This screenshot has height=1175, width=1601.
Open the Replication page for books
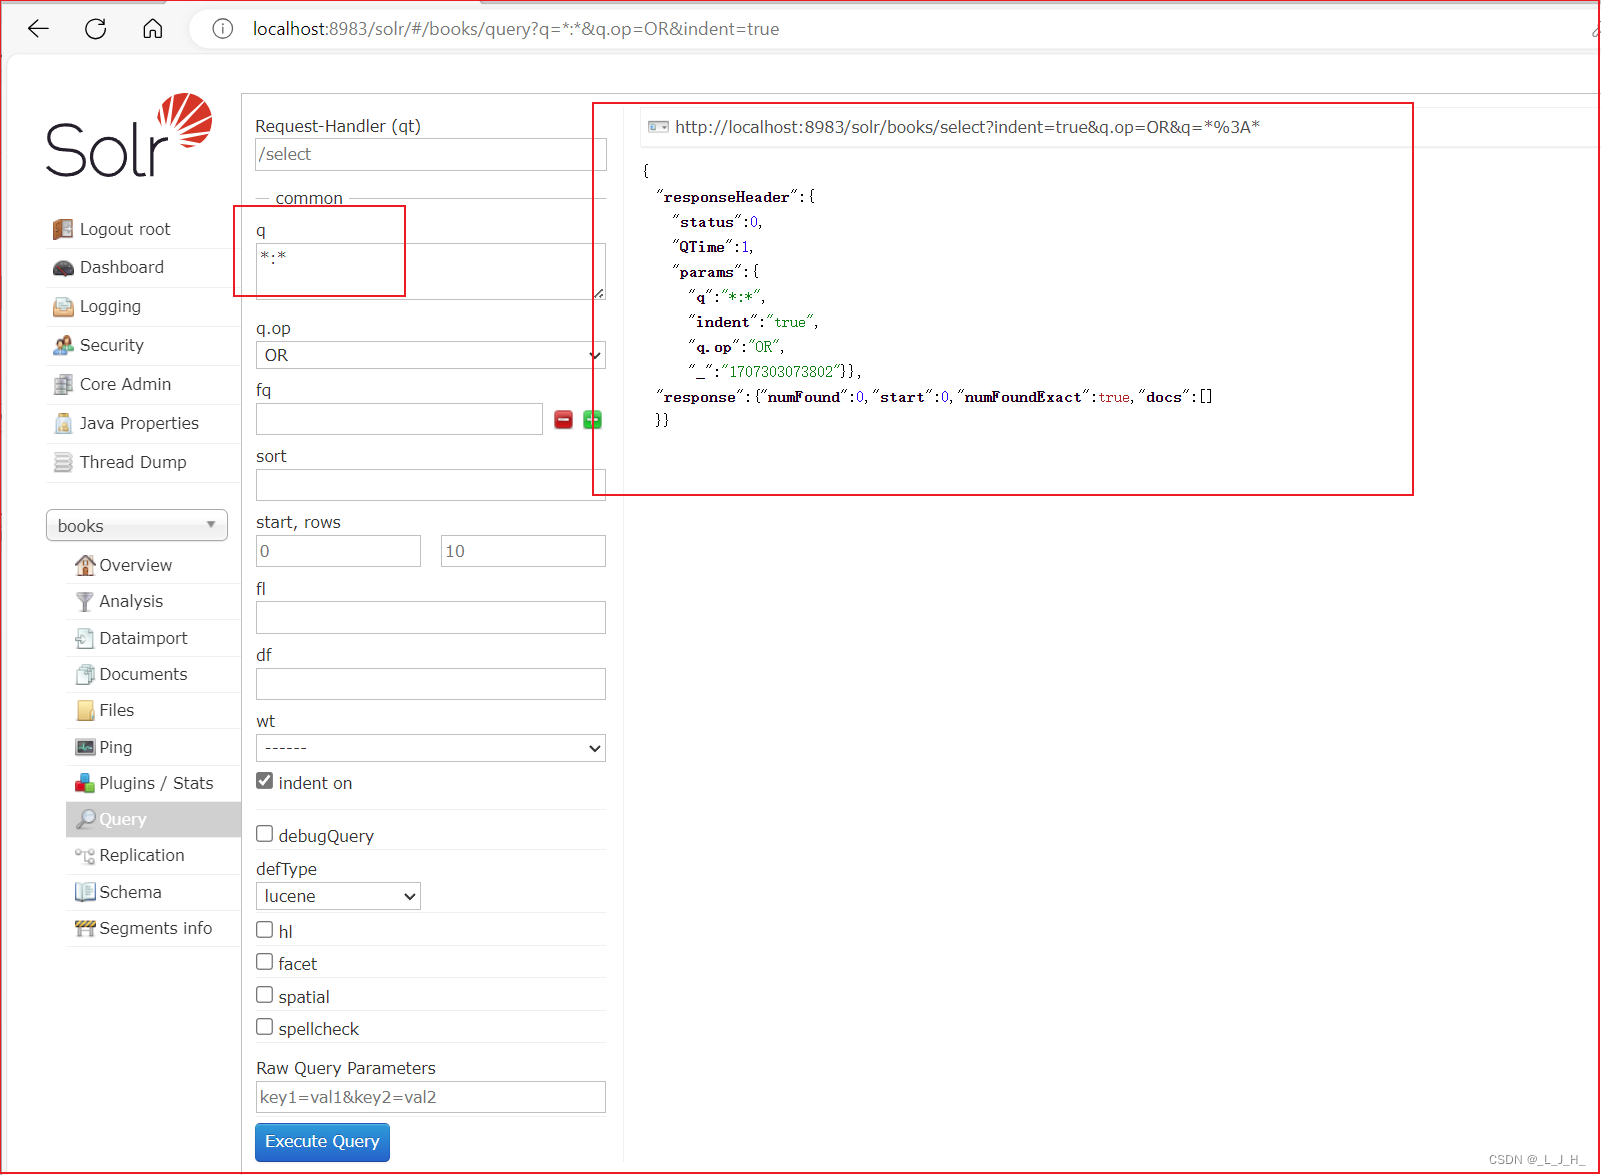[142, 855]
